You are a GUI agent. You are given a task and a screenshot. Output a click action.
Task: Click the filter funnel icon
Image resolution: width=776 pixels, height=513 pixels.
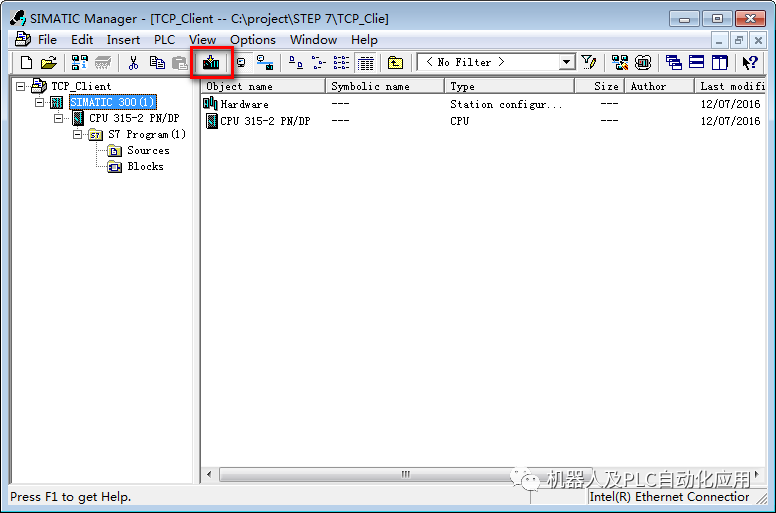[588, 62]
